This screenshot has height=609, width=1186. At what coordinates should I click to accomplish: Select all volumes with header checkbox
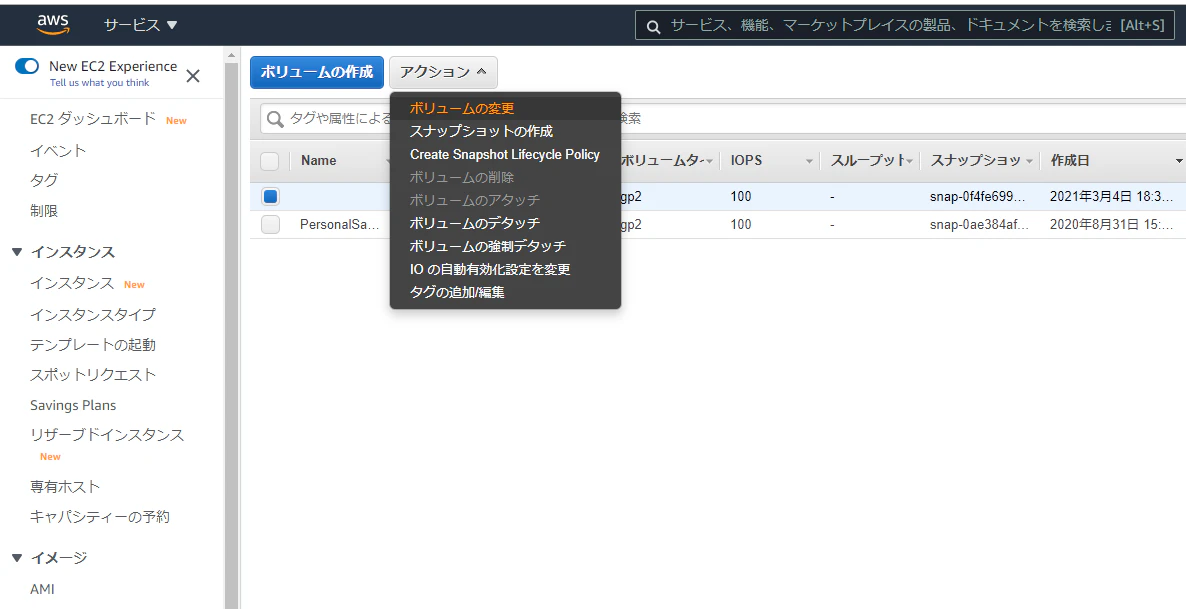[269, 161]
